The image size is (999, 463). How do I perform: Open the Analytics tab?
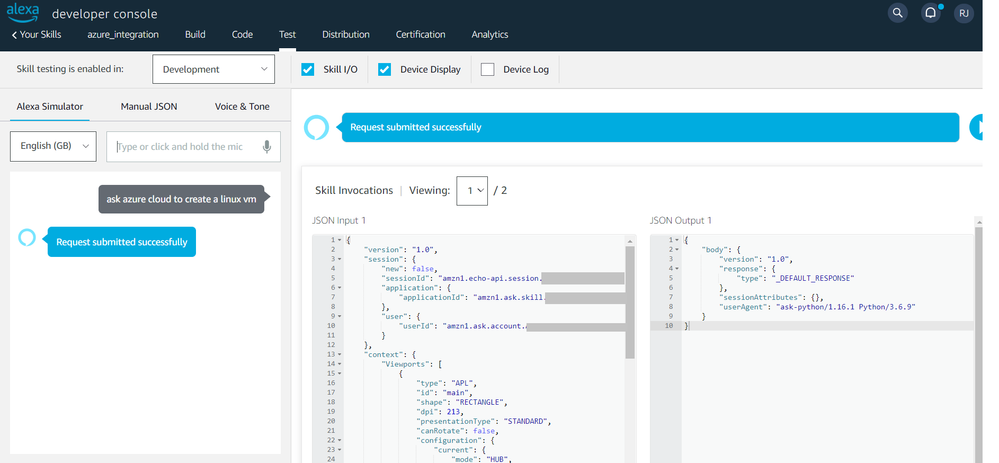490,34
